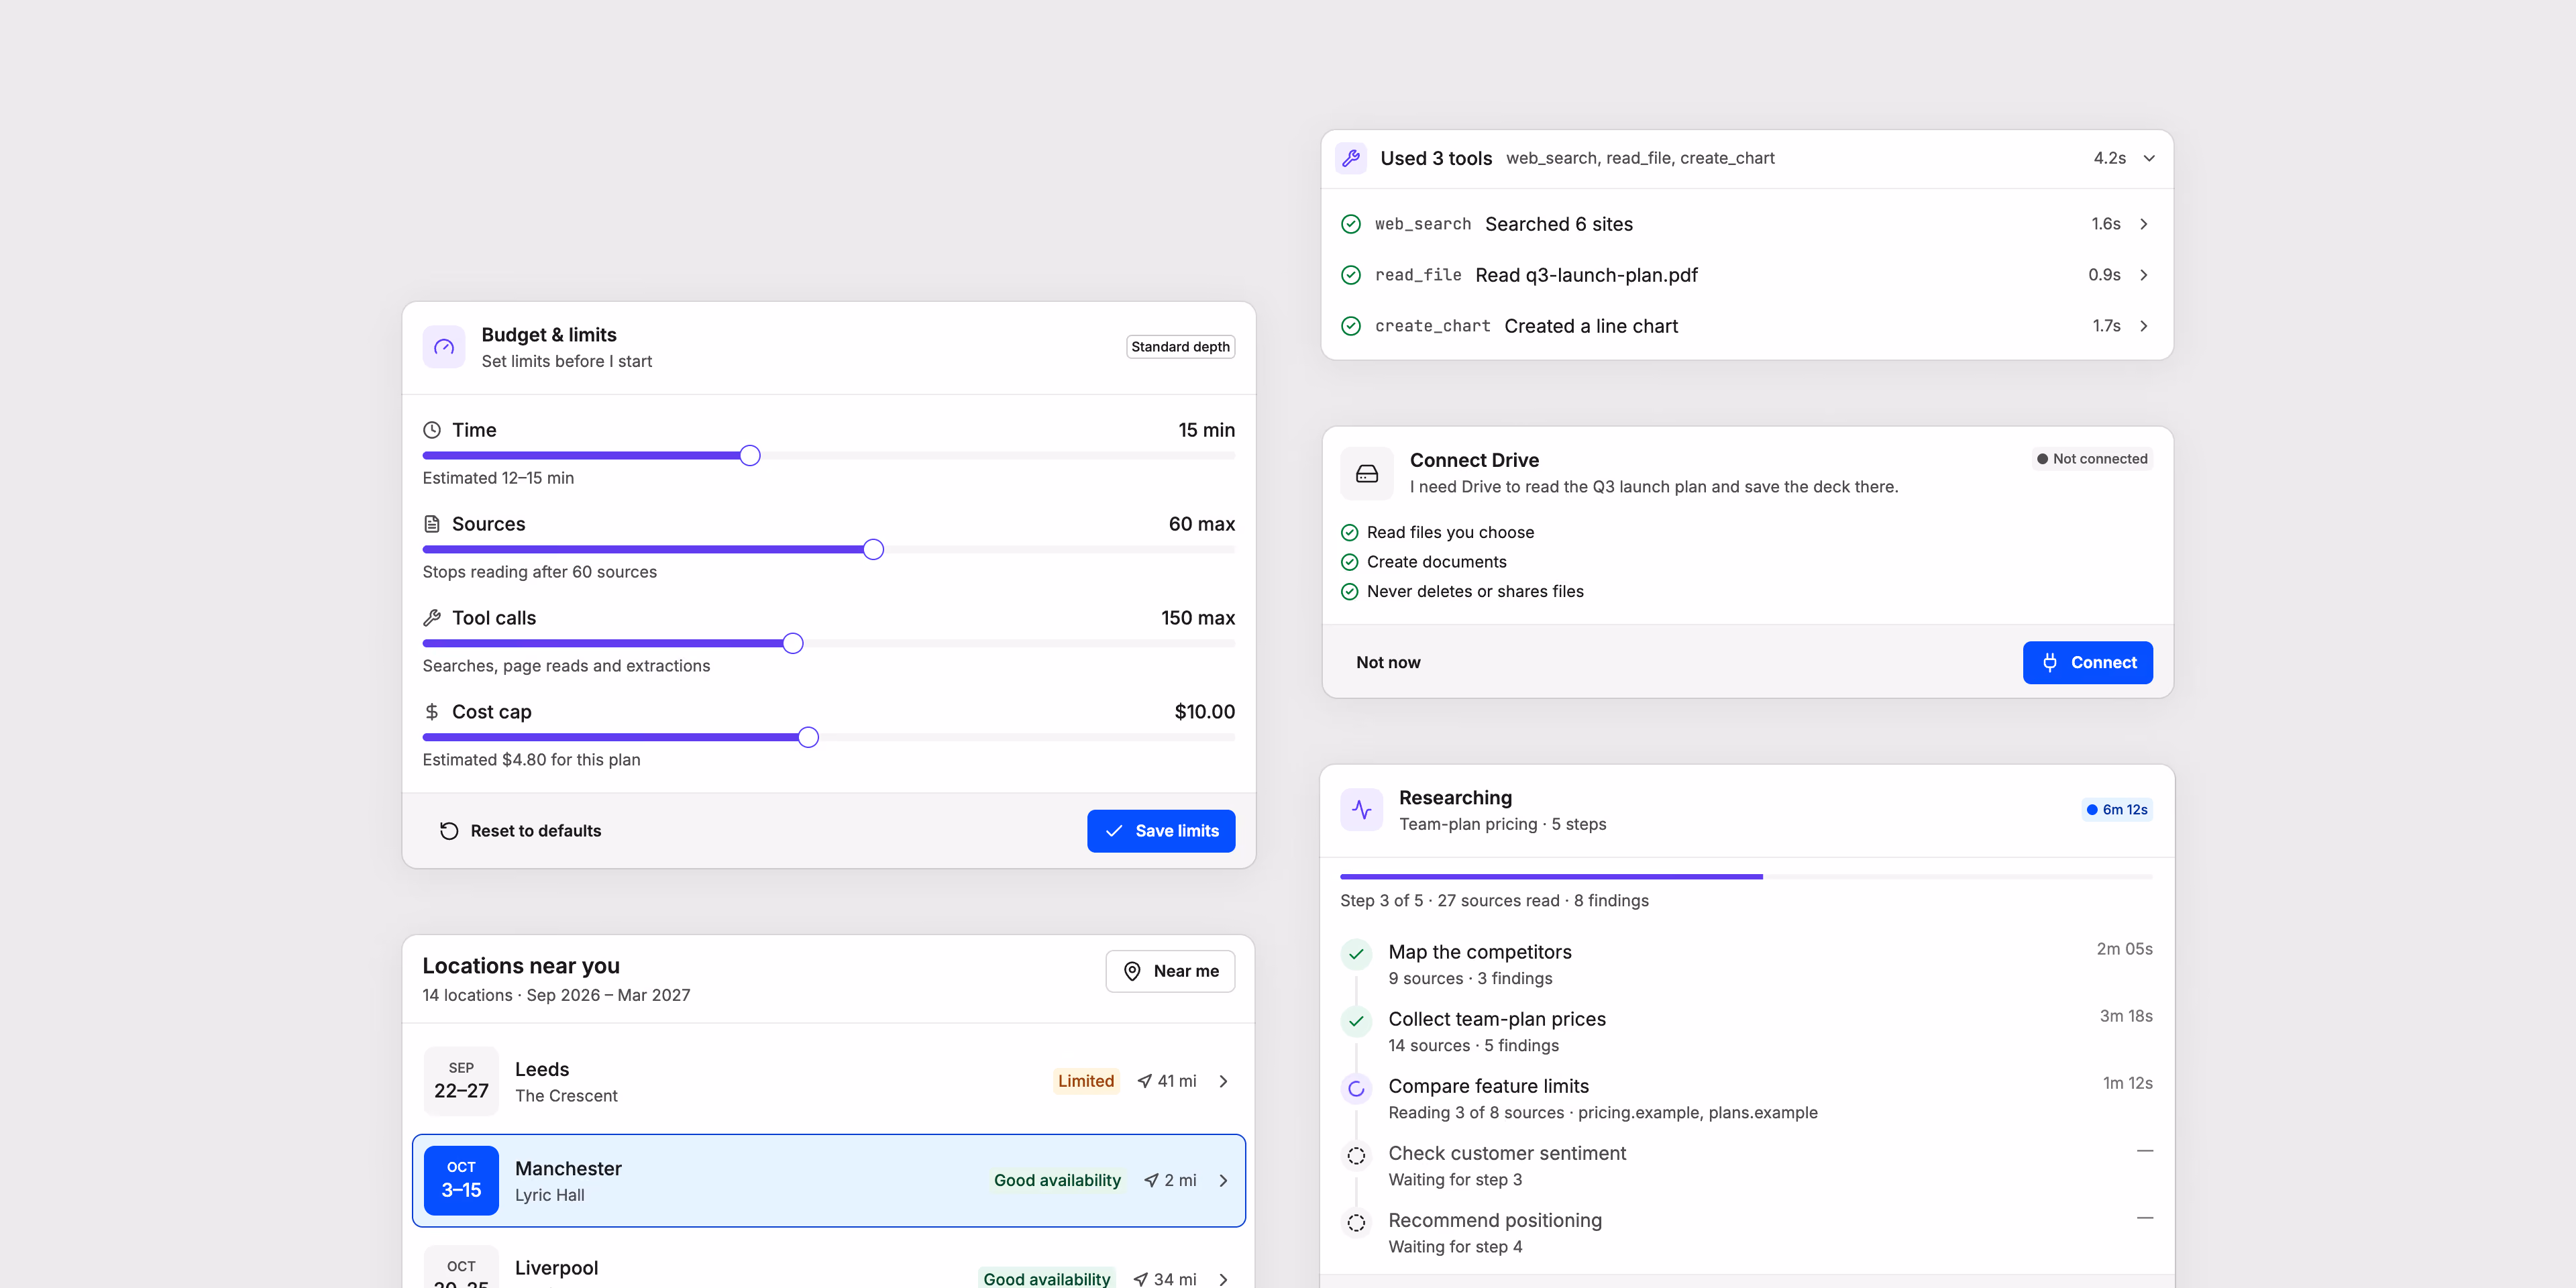The height and width of the screenshot is (1288, 2576).
Task: Click the green check icon for web_search
Action: point(1351,224)
